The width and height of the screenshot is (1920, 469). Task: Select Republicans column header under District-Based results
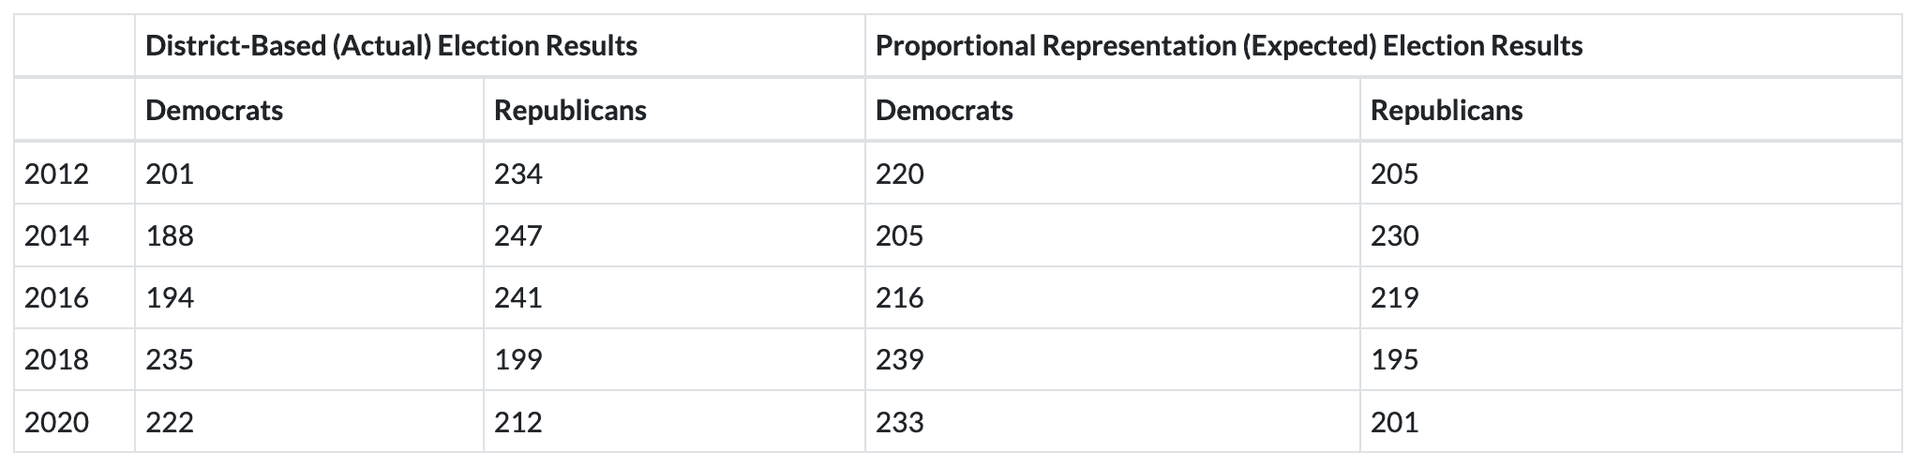tap(570, 110)
